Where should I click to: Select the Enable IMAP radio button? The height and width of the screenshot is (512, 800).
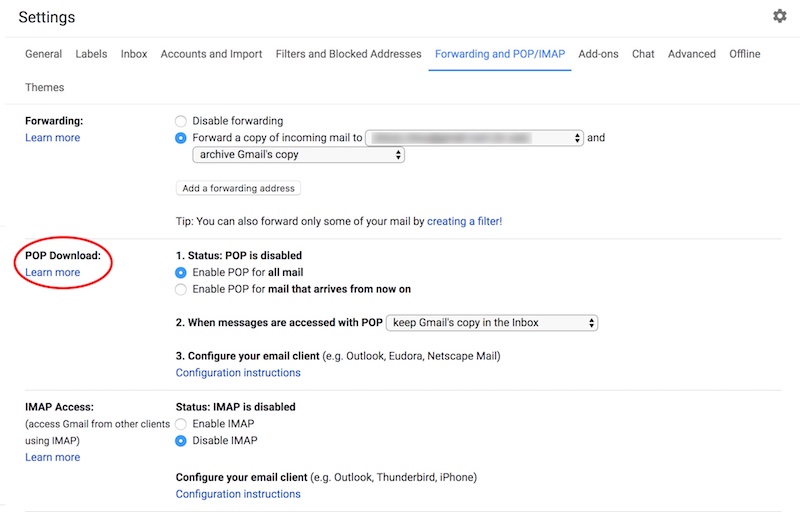181,424
